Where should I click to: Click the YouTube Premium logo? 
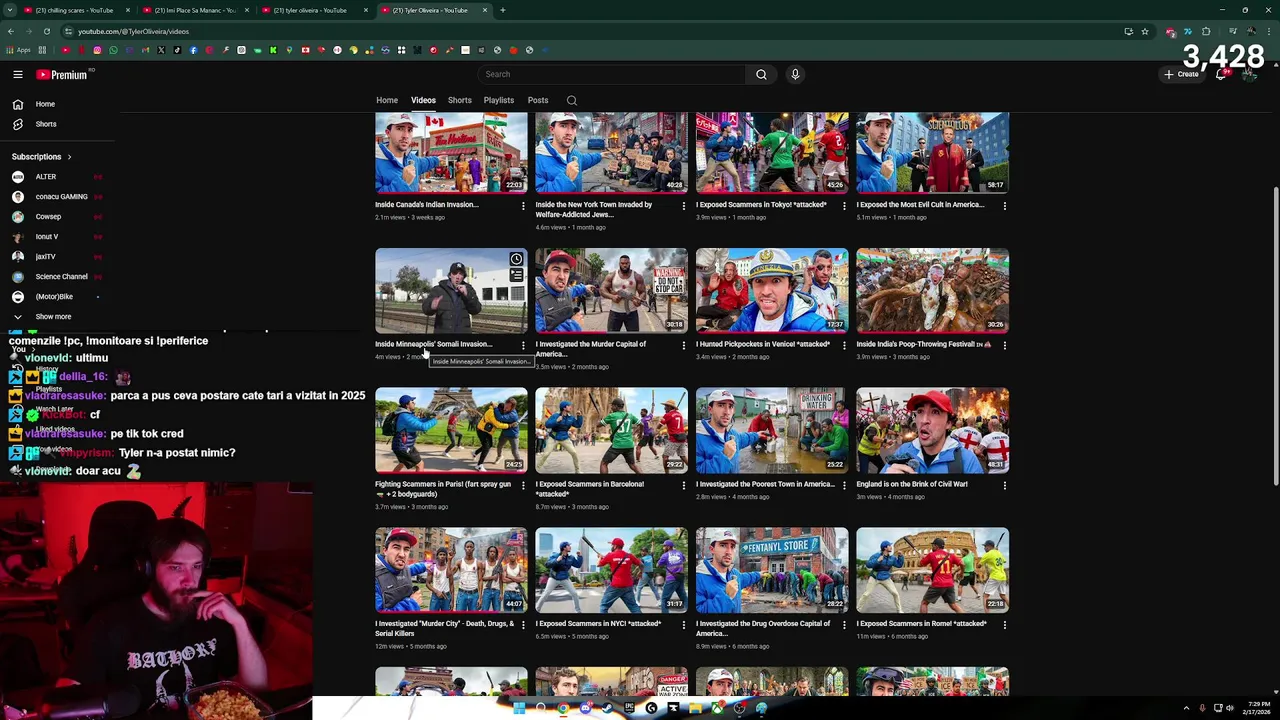tap(62, 74)
